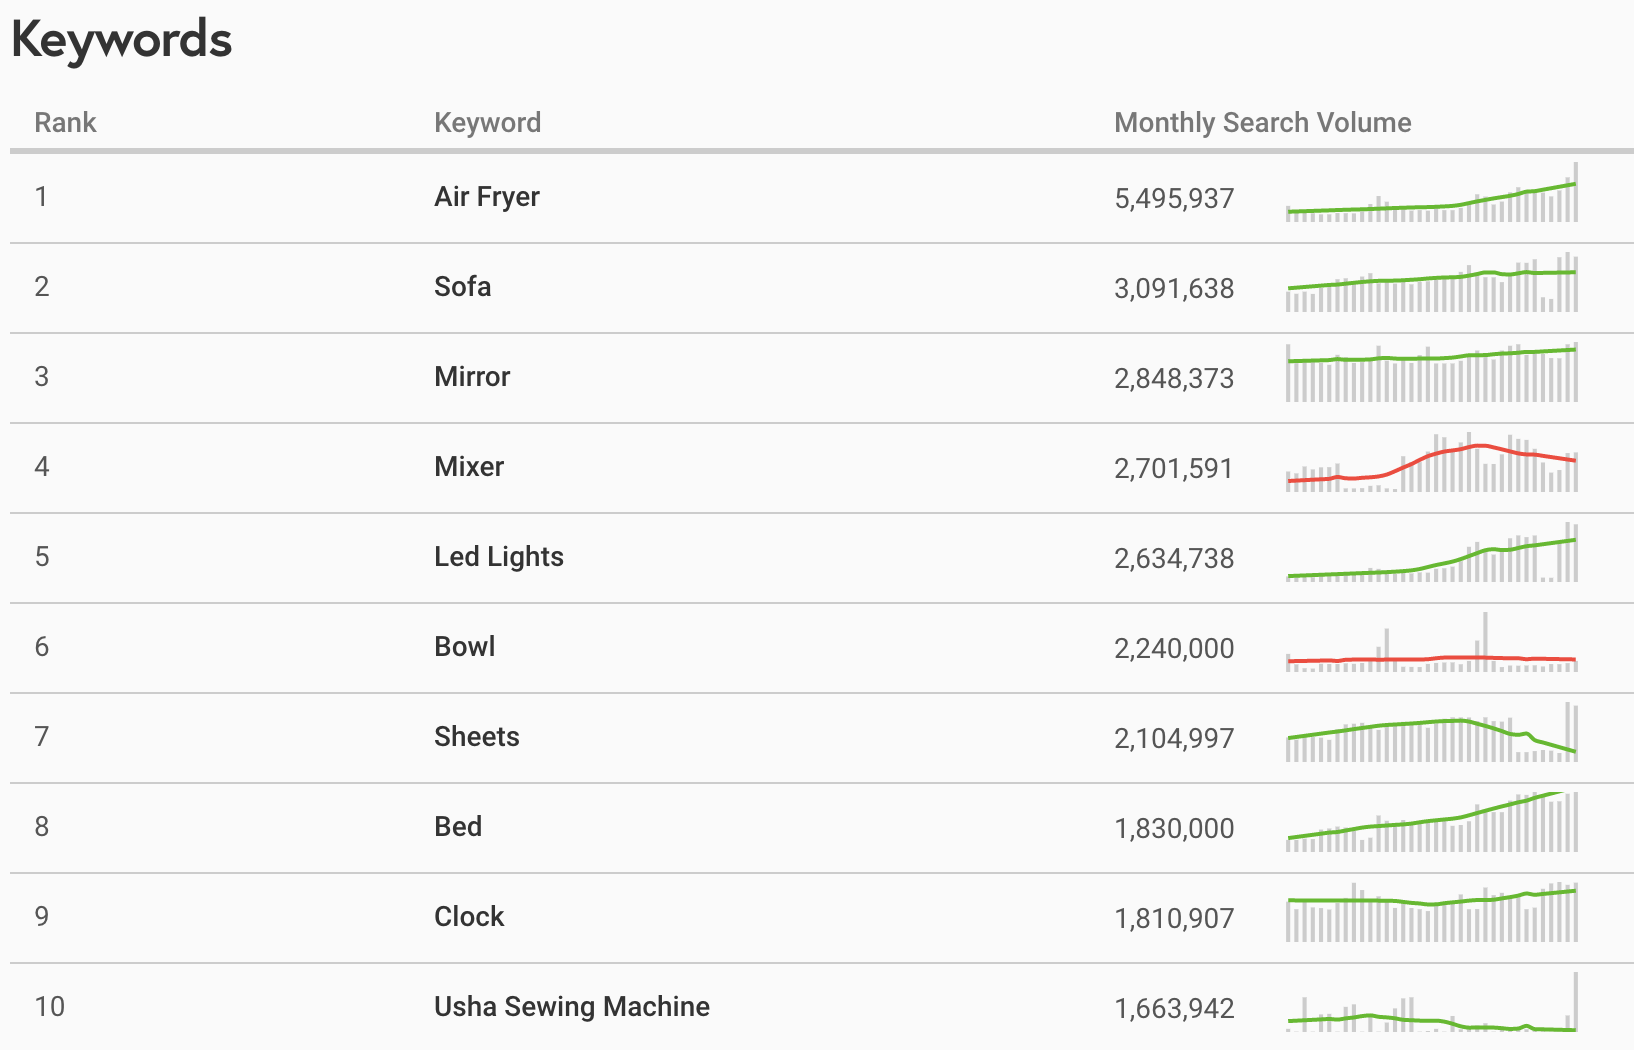Open the Usha Sewing Machine sparkline
The height and width of the screenshot is (1050, 1634).
(x=1432, y=1002)
